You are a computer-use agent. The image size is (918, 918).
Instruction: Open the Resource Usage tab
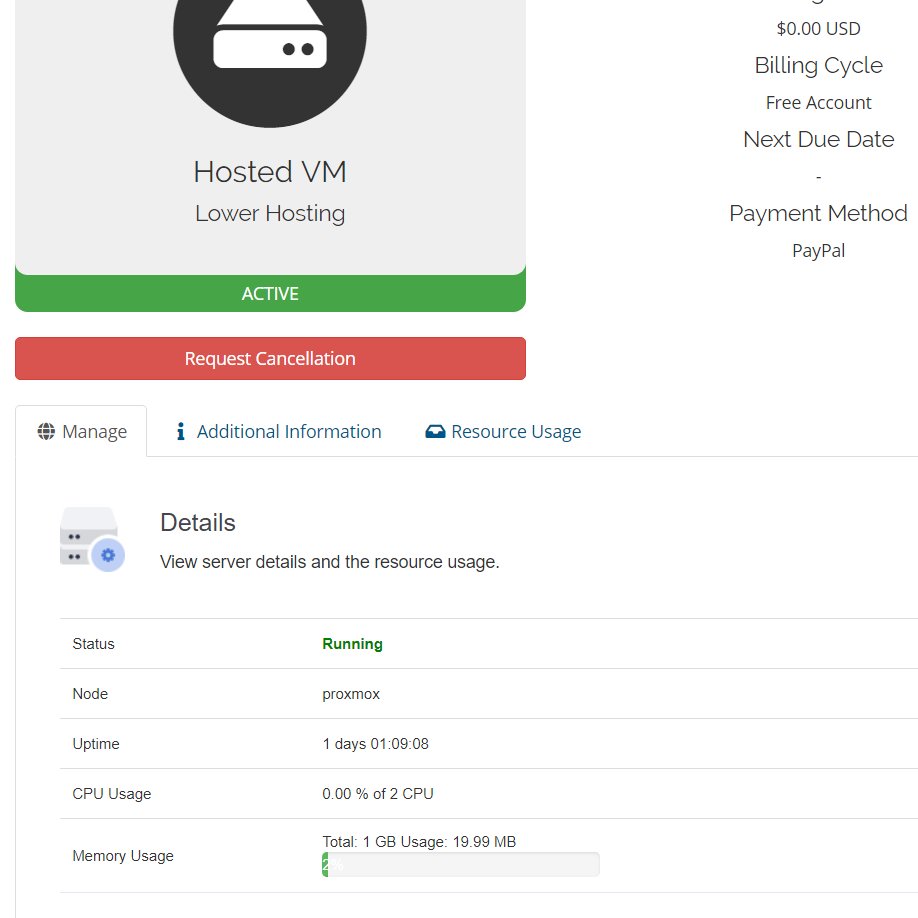coord(503,431)
